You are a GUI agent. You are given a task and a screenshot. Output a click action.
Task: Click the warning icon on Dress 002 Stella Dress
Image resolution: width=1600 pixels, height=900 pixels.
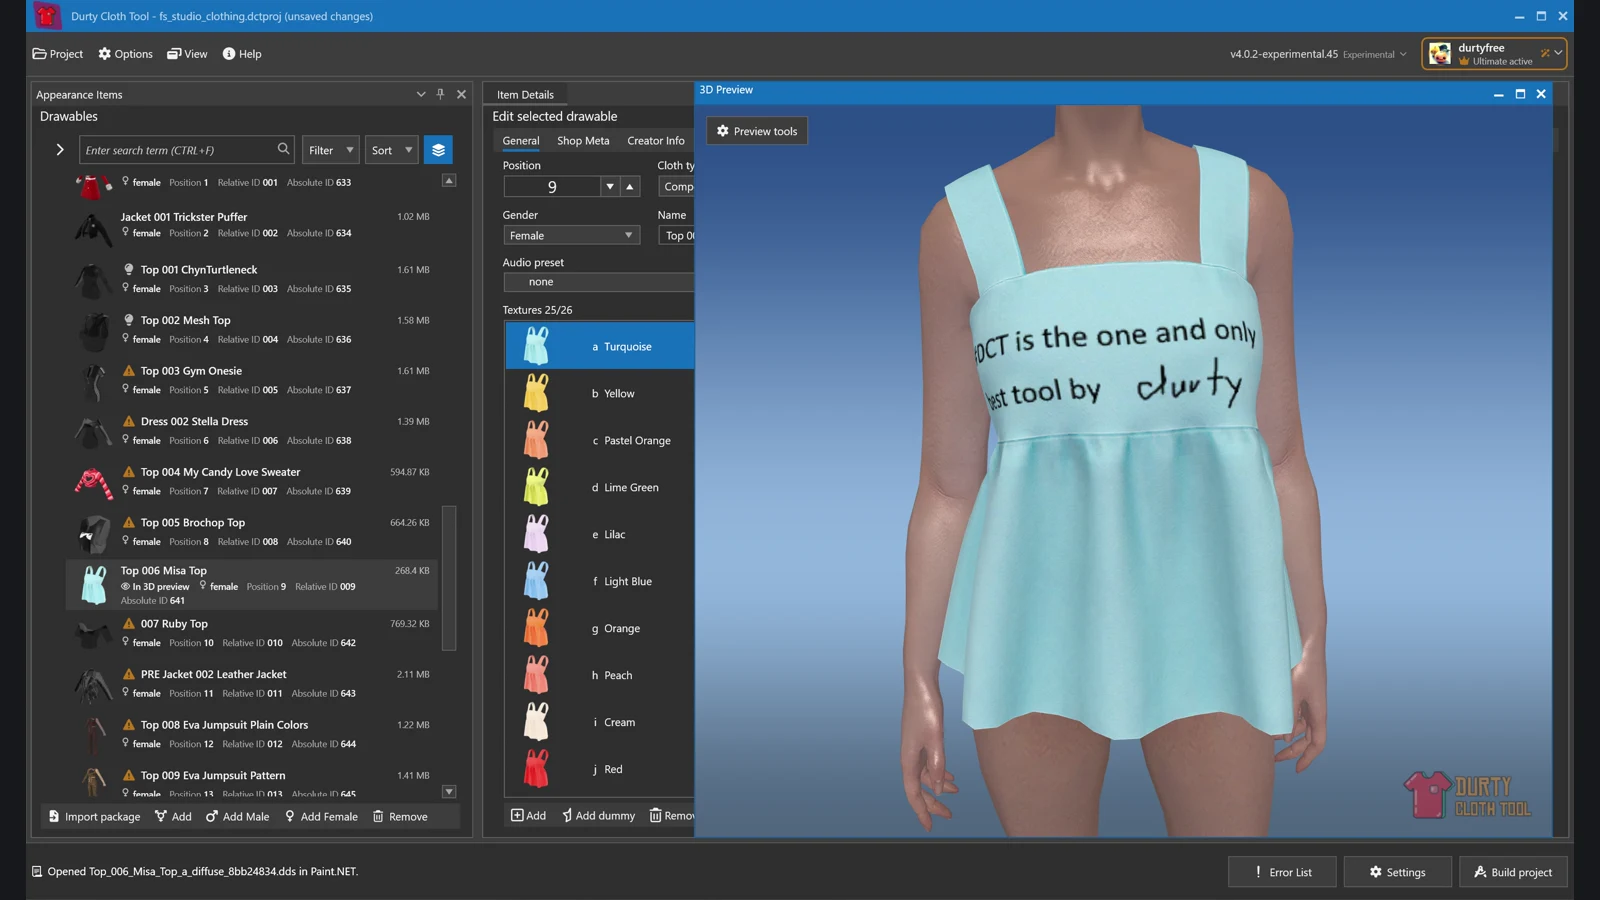click(x=129, y=421)
